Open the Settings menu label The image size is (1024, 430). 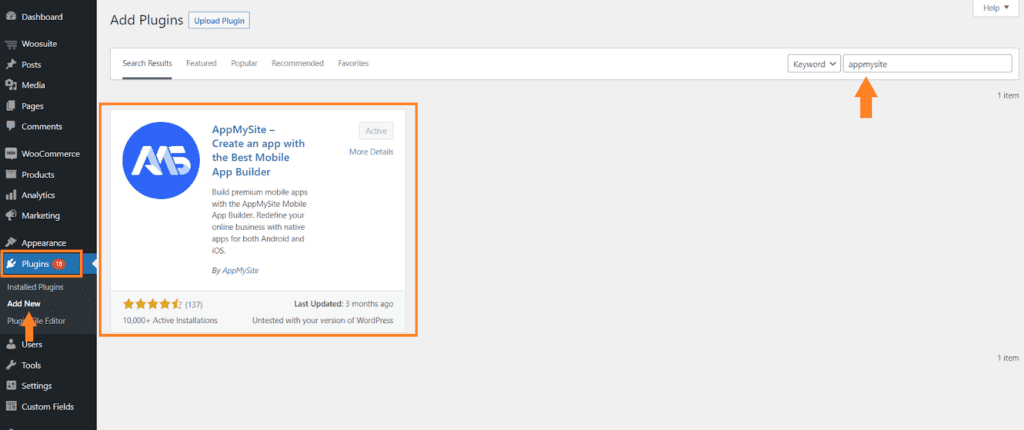pos(37,386)
